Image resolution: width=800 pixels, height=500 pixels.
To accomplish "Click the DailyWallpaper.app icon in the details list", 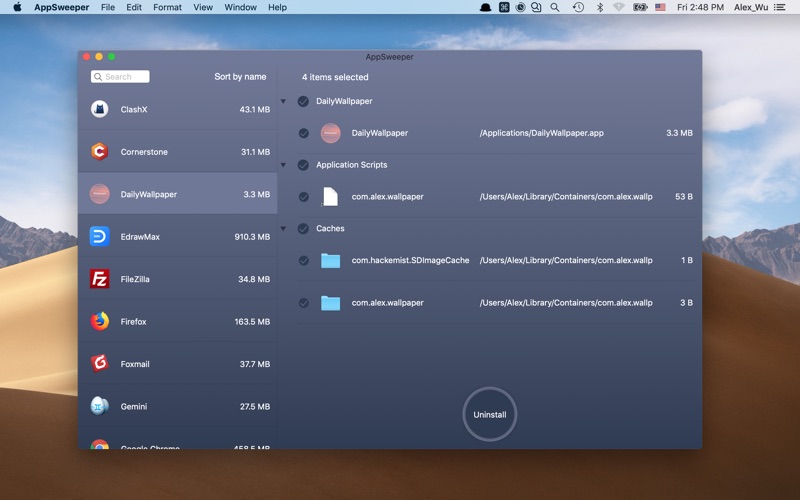I will (x=331, y=133).
